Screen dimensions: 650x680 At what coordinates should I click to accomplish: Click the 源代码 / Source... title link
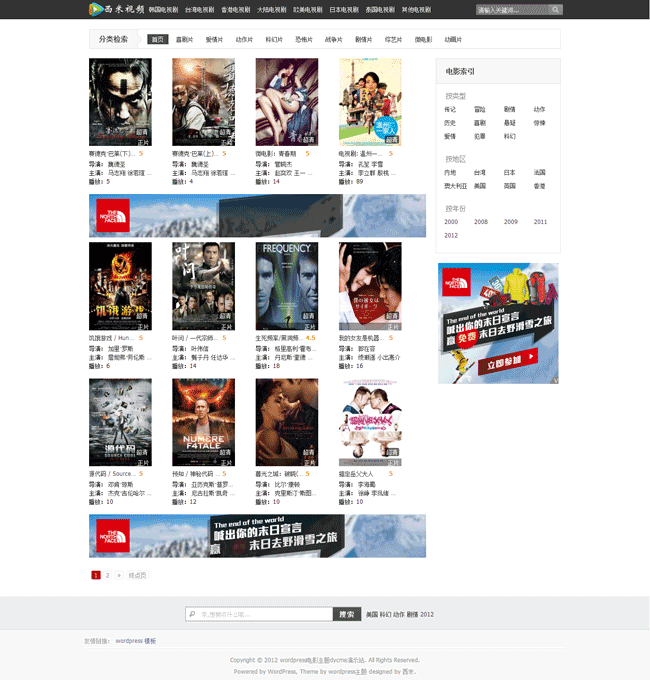112,474
